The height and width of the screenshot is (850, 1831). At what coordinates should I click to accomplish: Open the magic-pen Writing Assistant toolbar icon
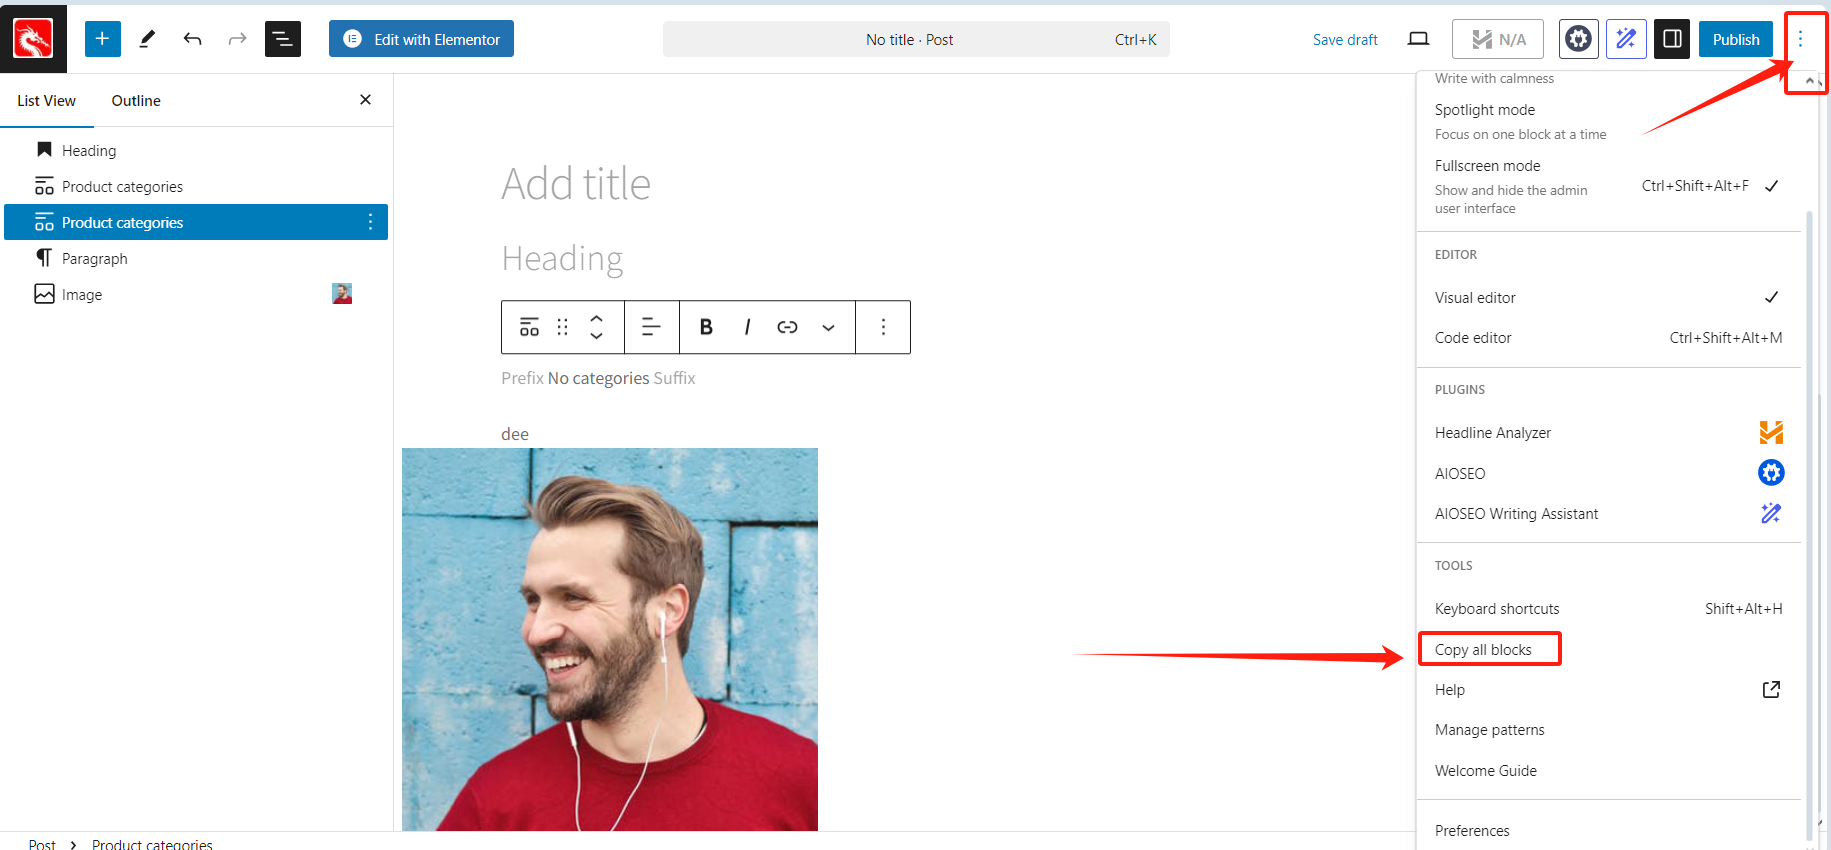tap(1626, 39)
